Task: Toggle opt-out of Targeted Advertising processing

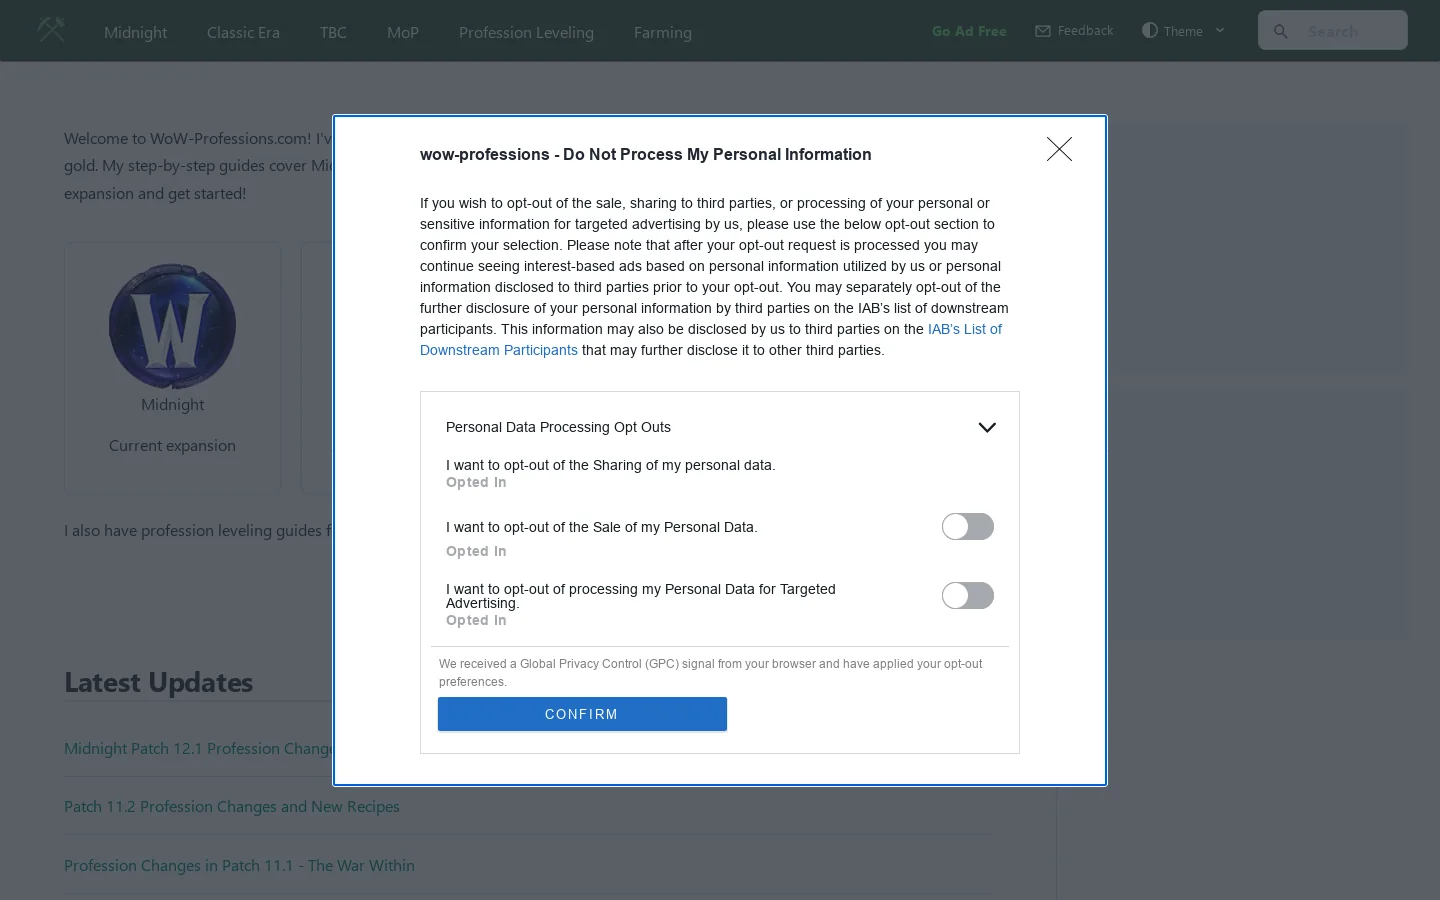Action: point(968,596)
